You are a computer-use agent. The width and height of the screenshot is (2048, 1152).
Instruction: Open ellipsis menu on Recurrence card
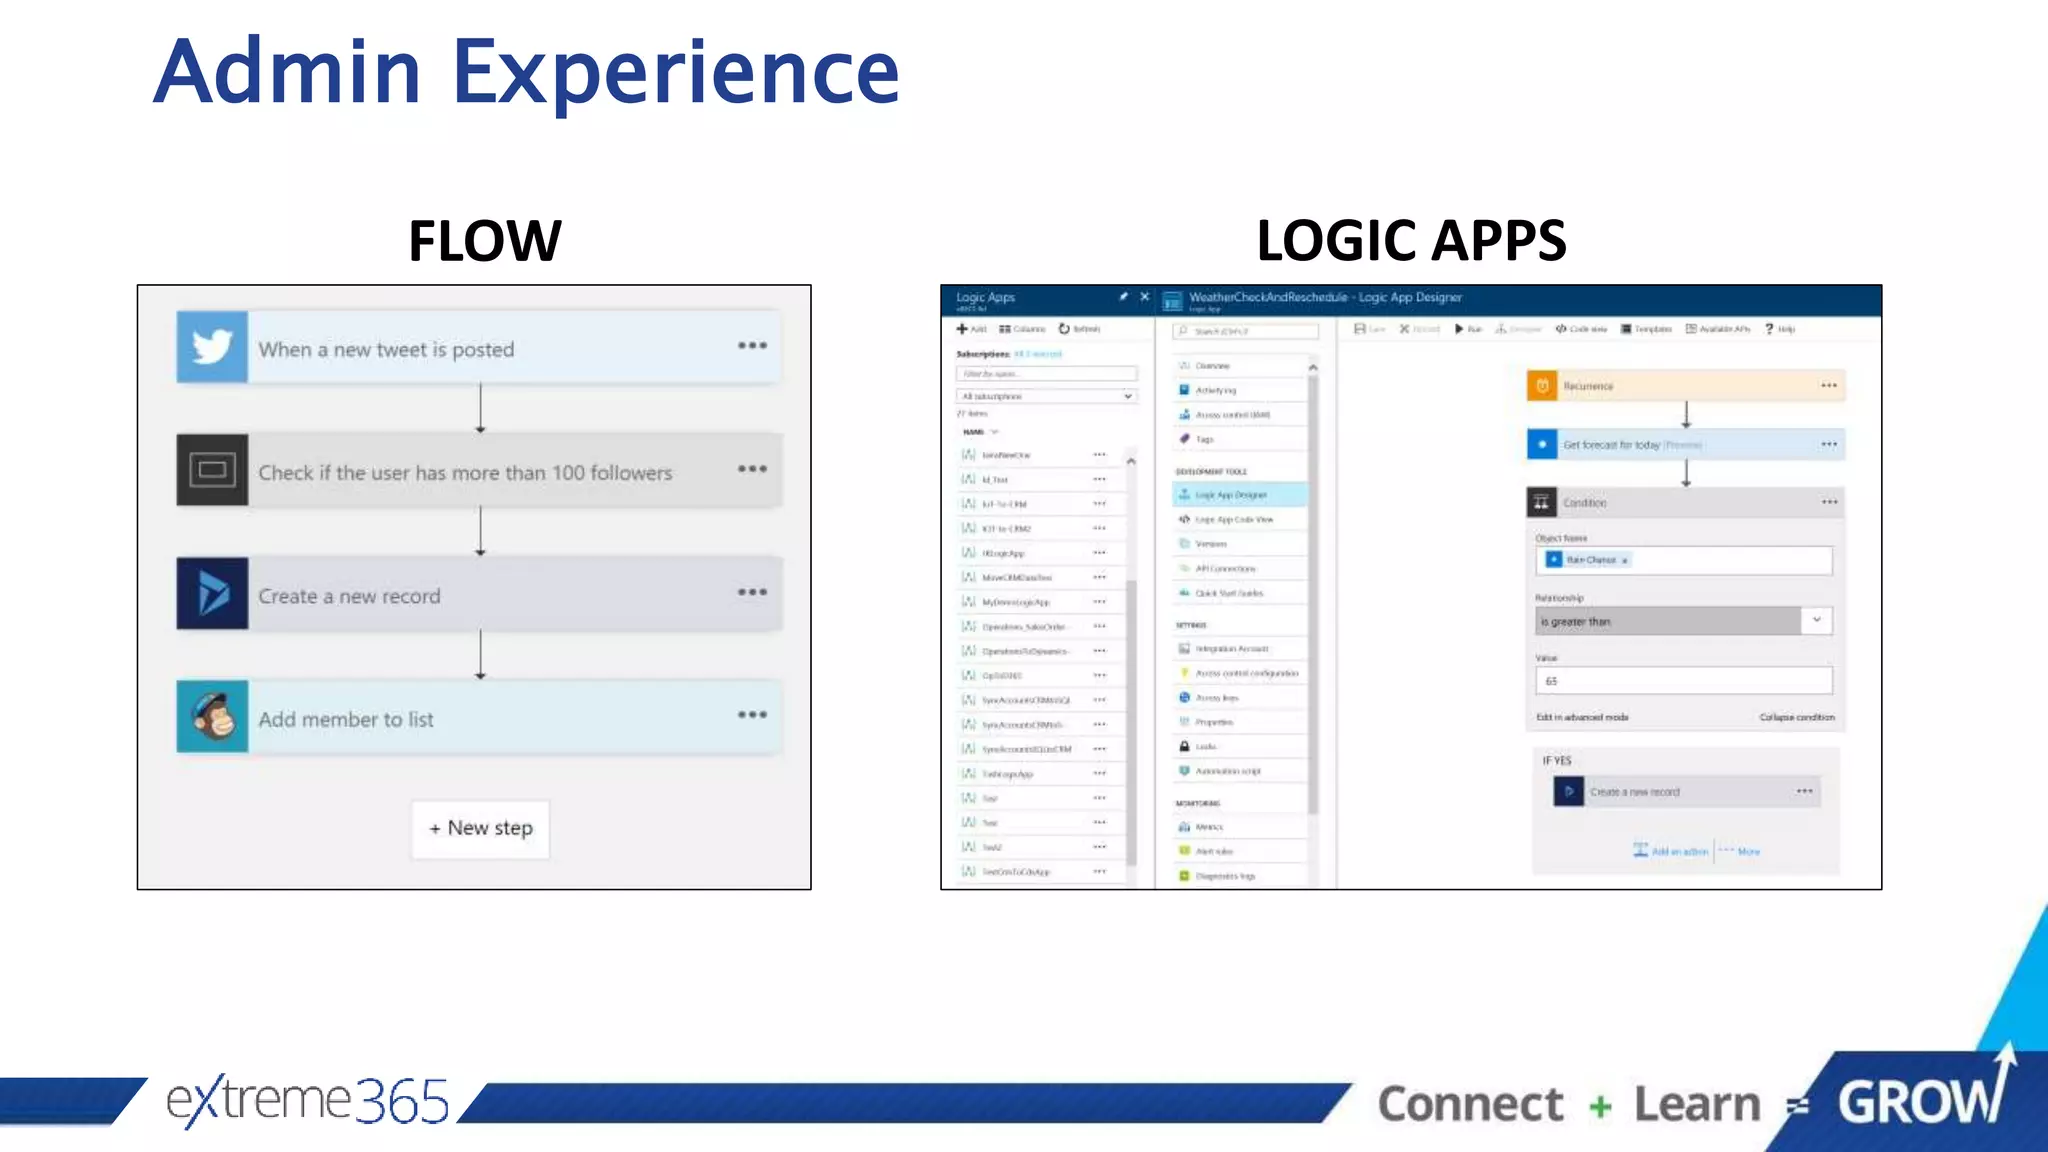pyautogui.click(x=1829, y=386)
